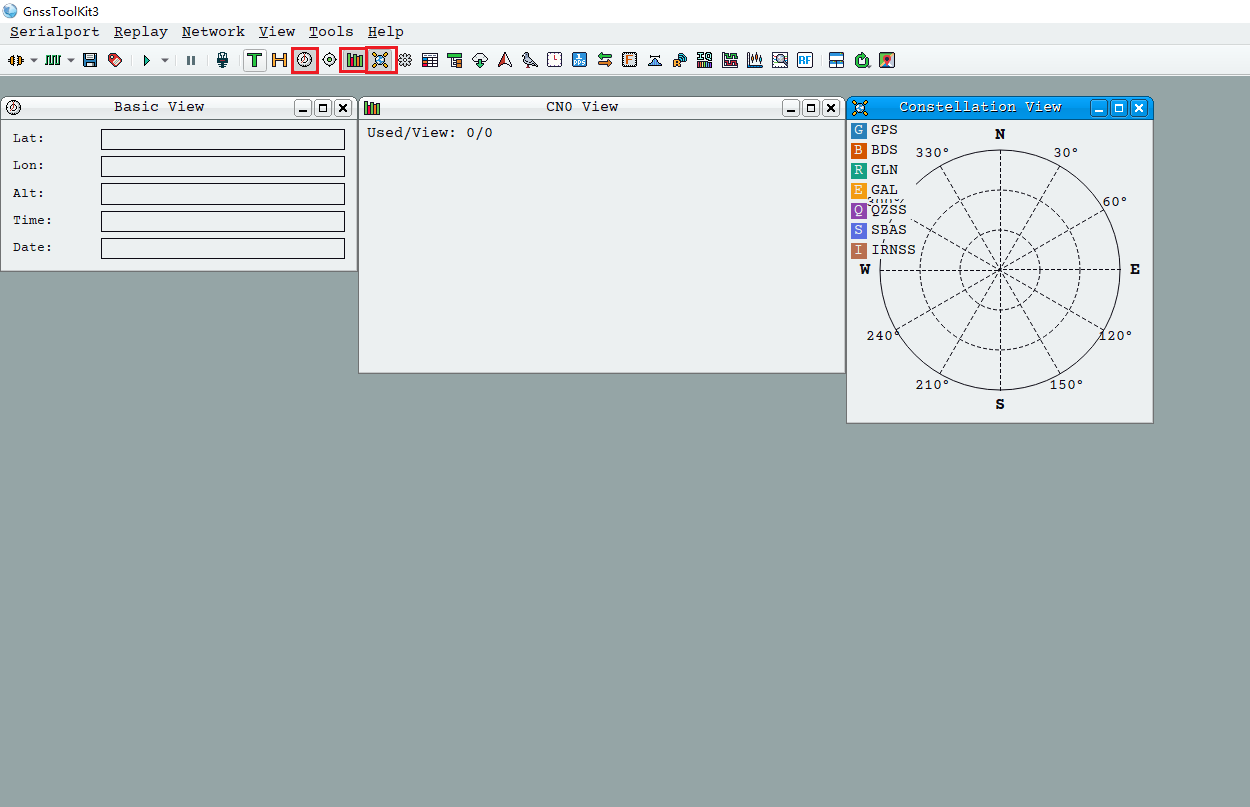This screenshot has height=807, width=1250.
Task: Save data with the floppy disk icon
Action: pos(90,61)
